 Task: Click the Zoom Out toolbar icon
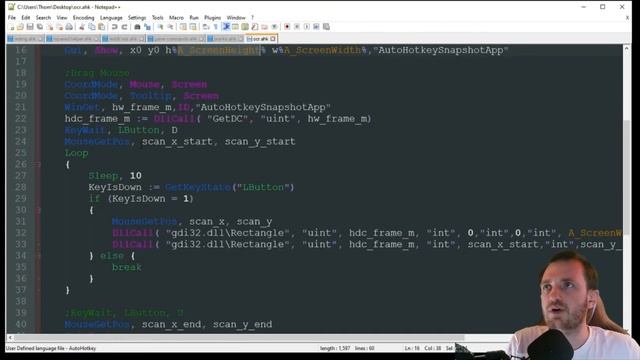(170, 27)
